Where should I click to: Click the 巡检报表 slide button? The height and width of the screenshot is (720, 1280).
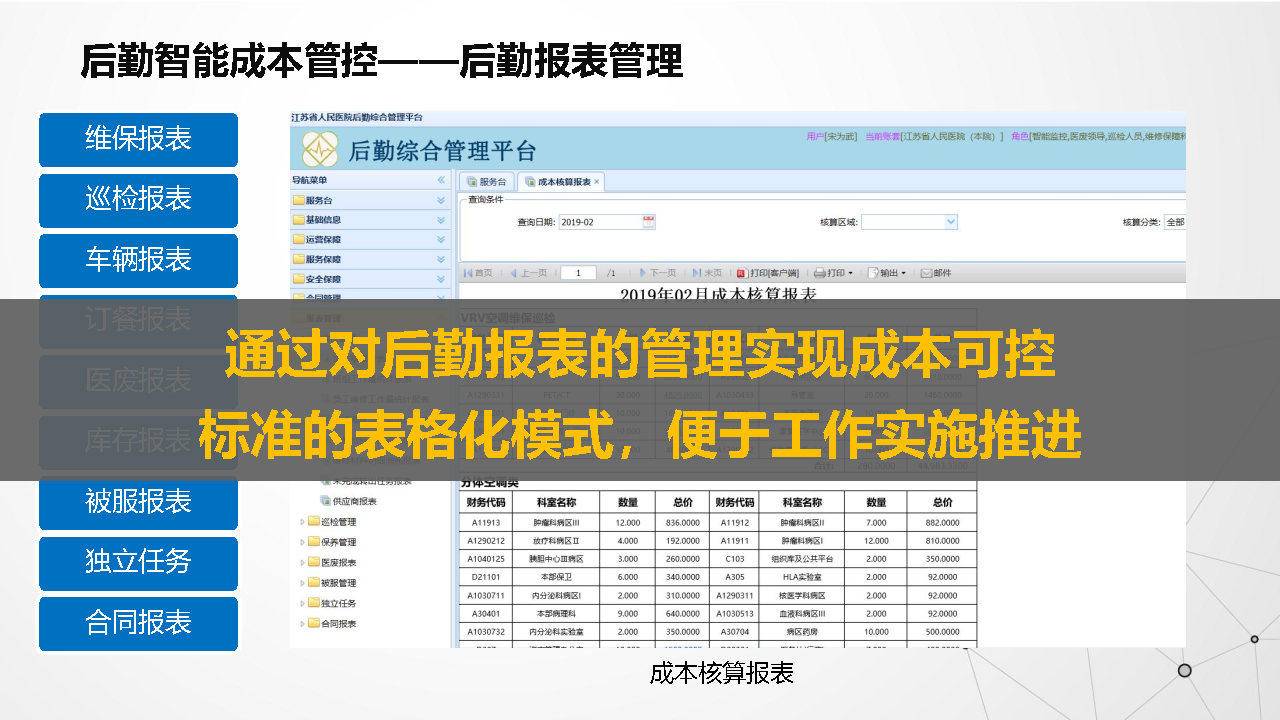(x=138, y=199)
